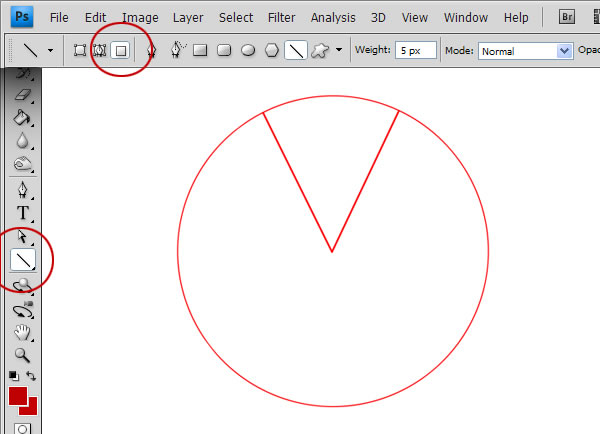Select the Hand tool

(22, 333)
